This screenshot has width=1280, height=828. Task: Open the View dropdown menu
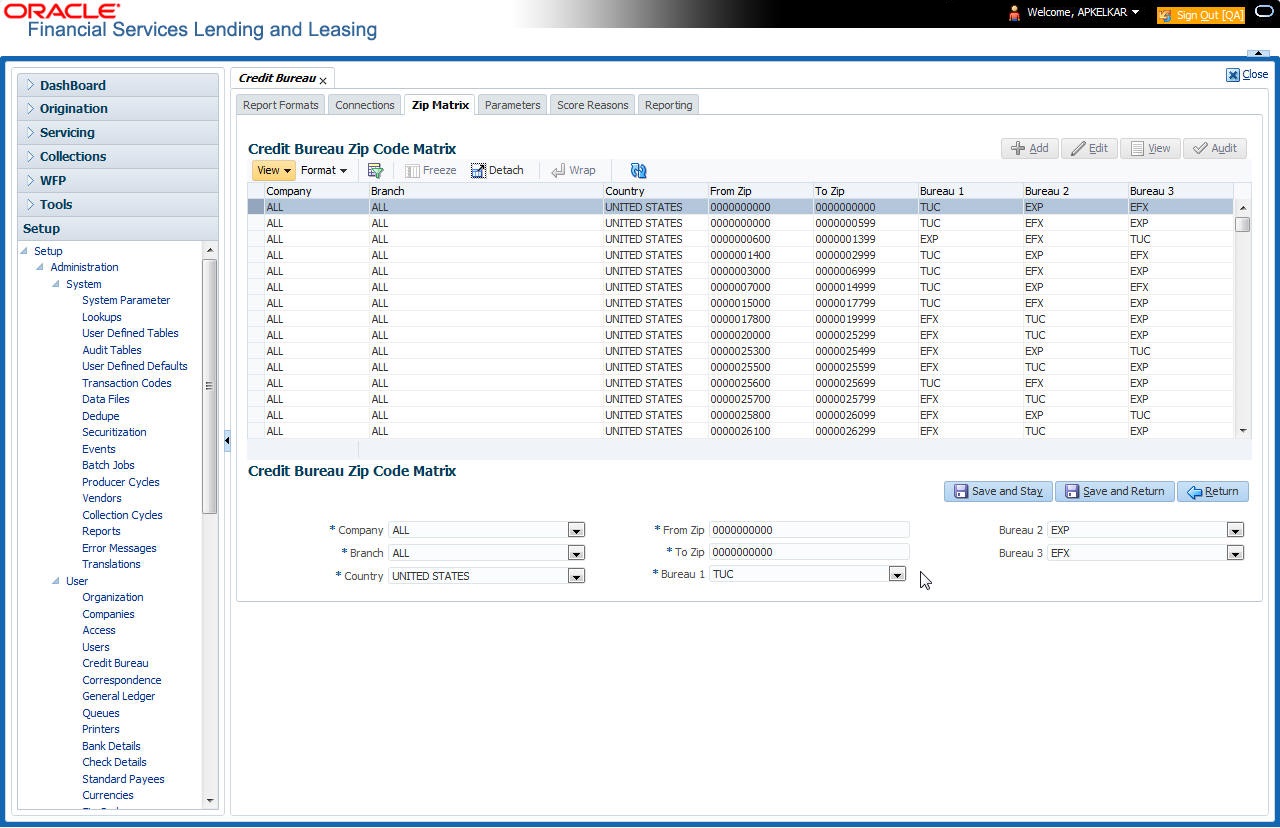point(273,171)
